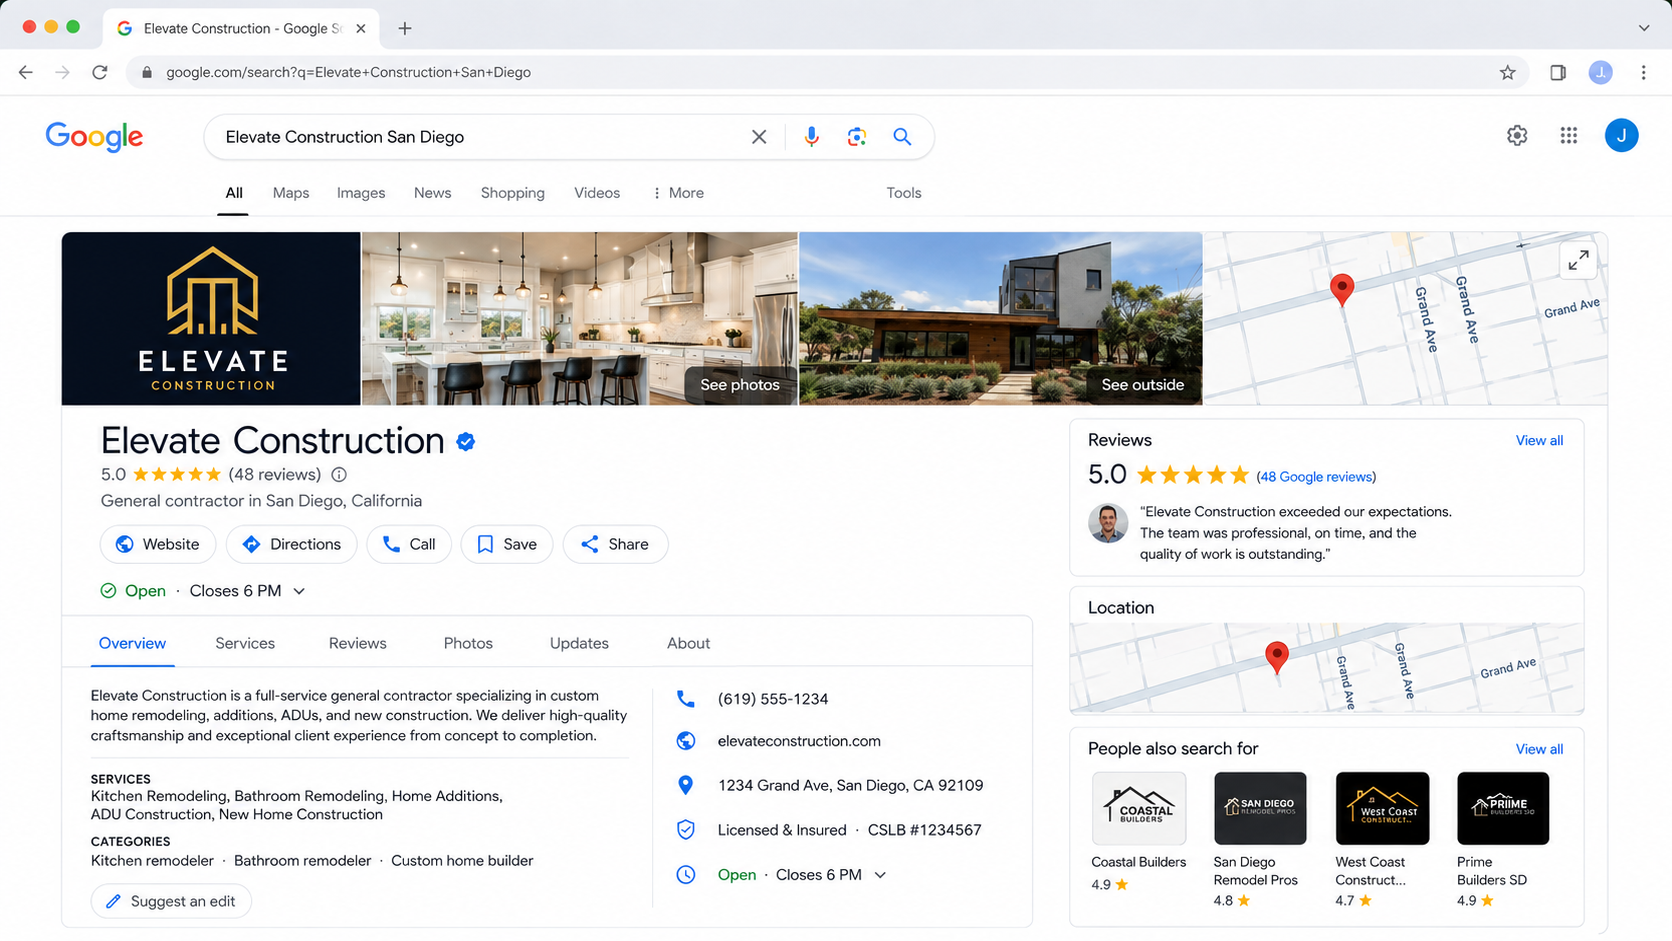Select the Photos tab in business panel
Screen dimensions: 1672x941
pyautogui.click(x=468, y=643)
